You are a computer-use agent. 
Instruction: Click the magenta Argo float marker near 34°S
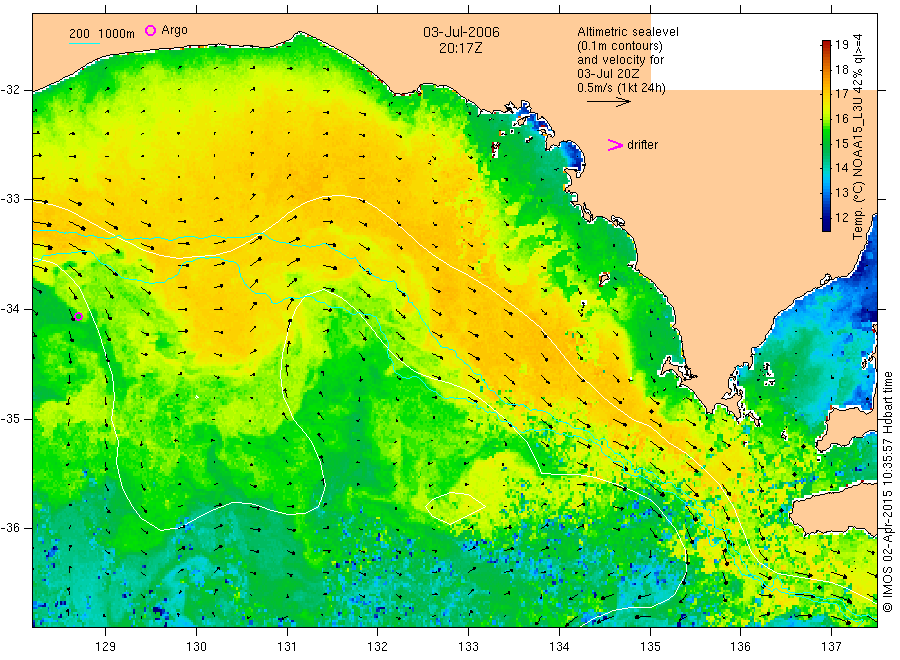click(79, 316)
